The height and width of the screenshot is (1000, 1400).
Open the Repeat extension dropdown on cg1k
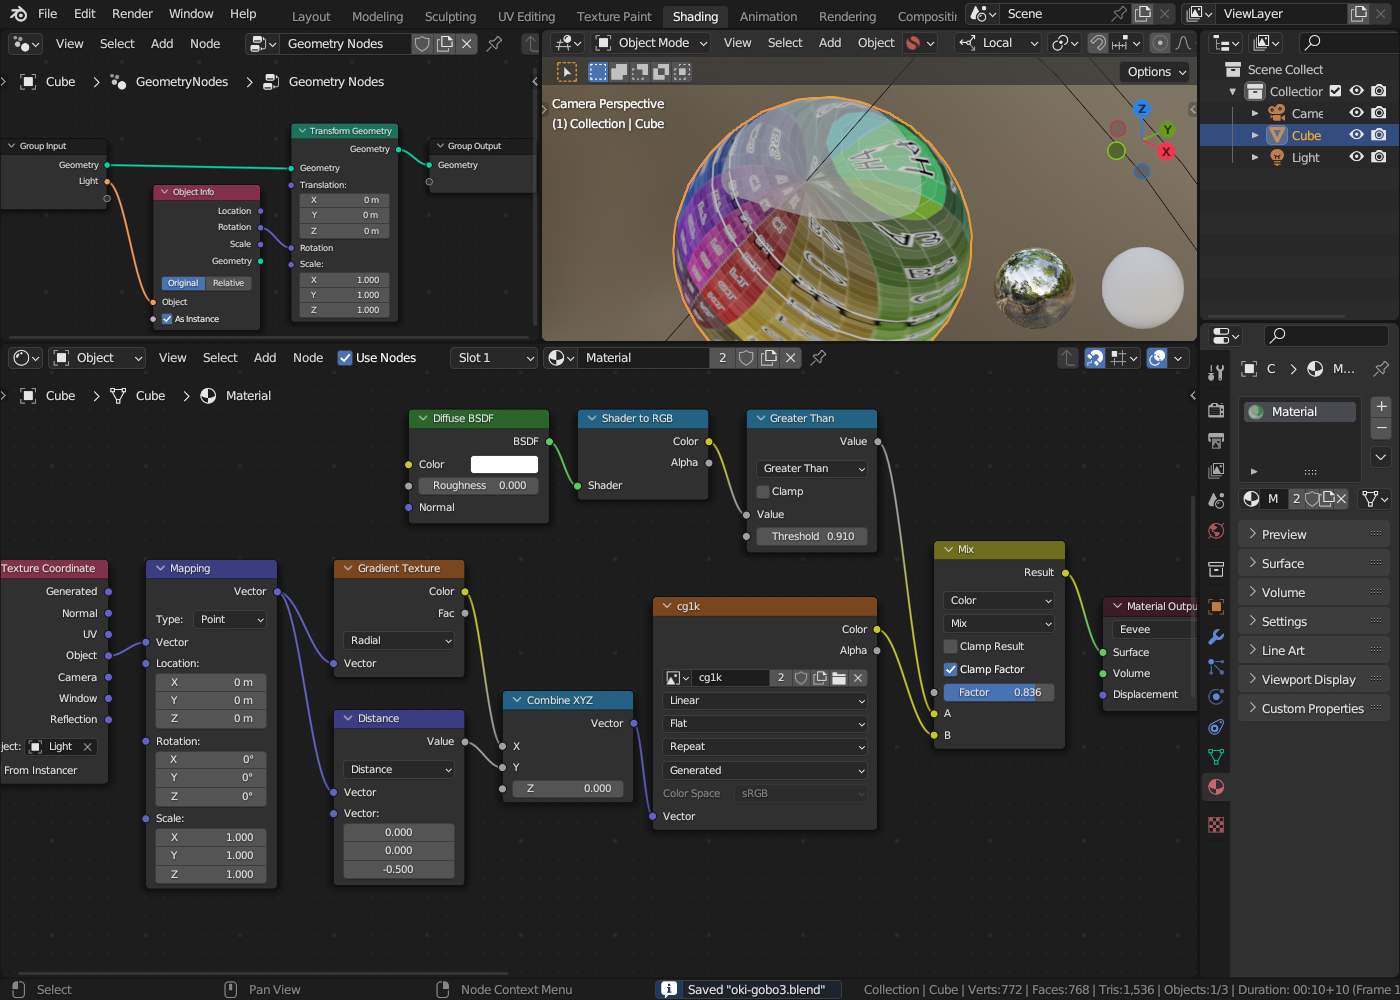(765, 747)
